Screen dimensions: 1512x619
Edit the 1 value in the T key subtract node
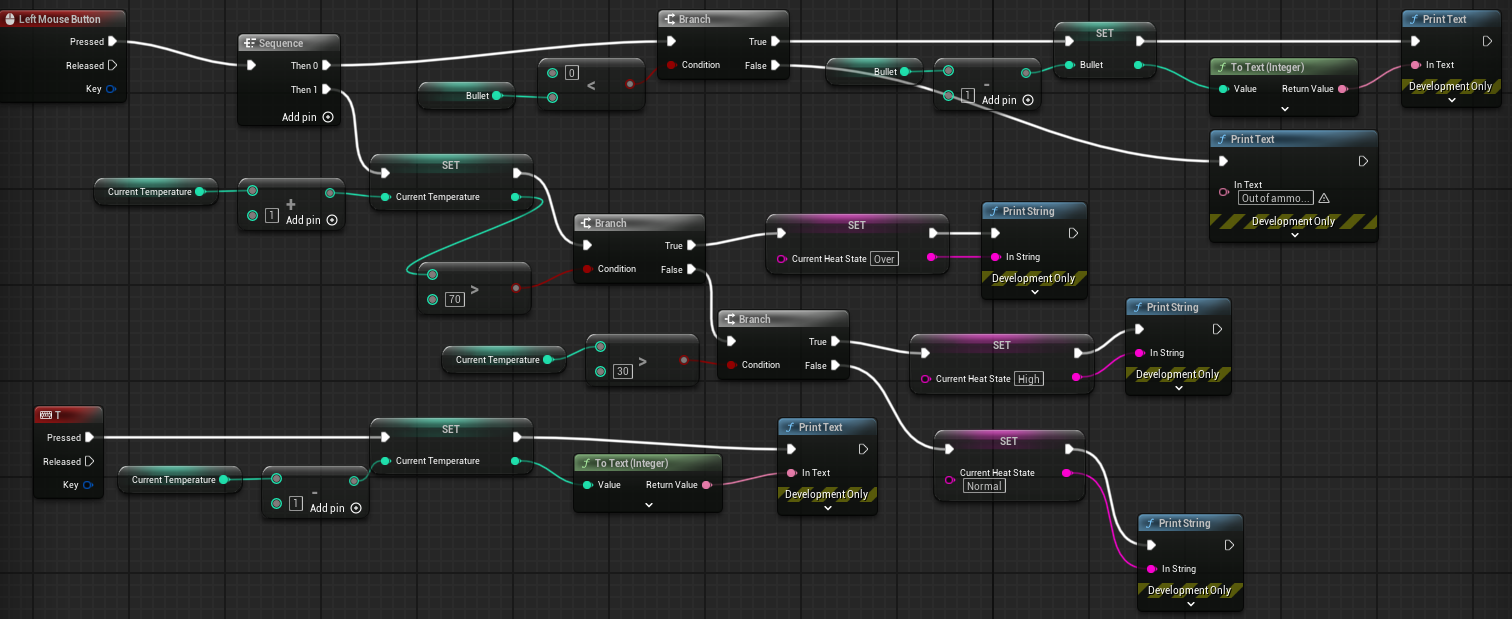[296, 504]
